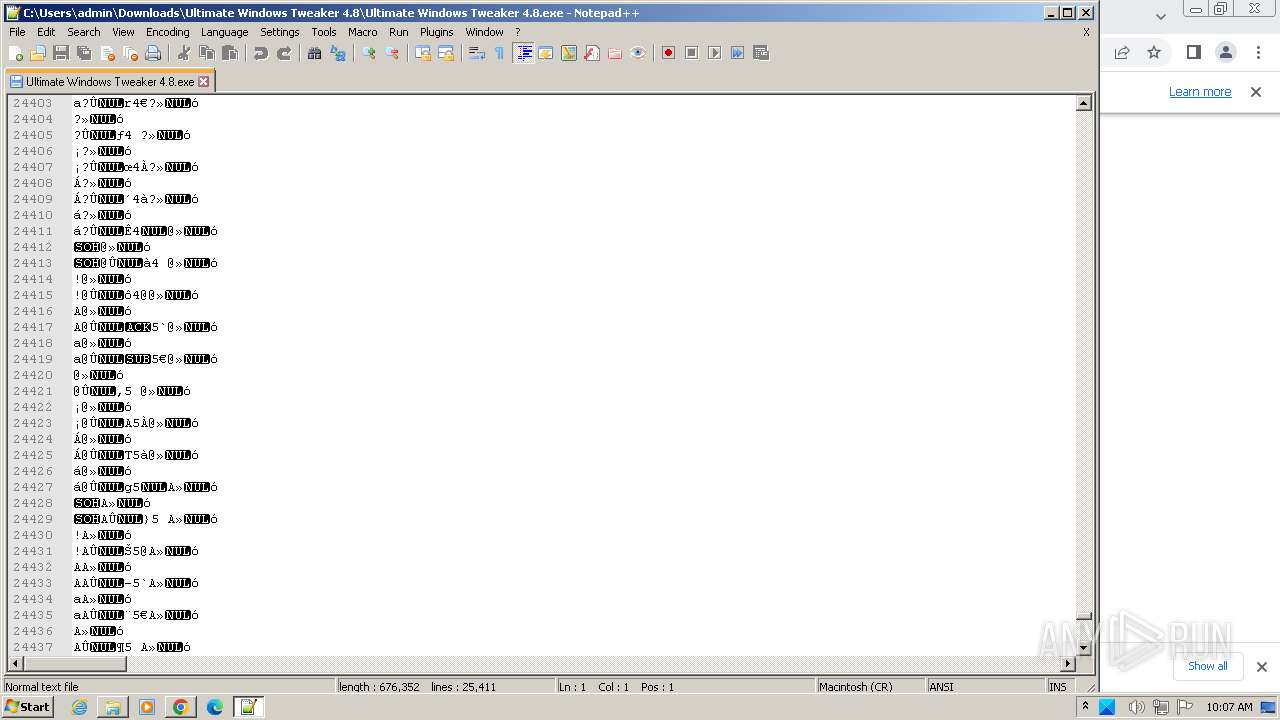
Task: Click the vertical scrollbar down arrow
Action: coord(1083,647)
